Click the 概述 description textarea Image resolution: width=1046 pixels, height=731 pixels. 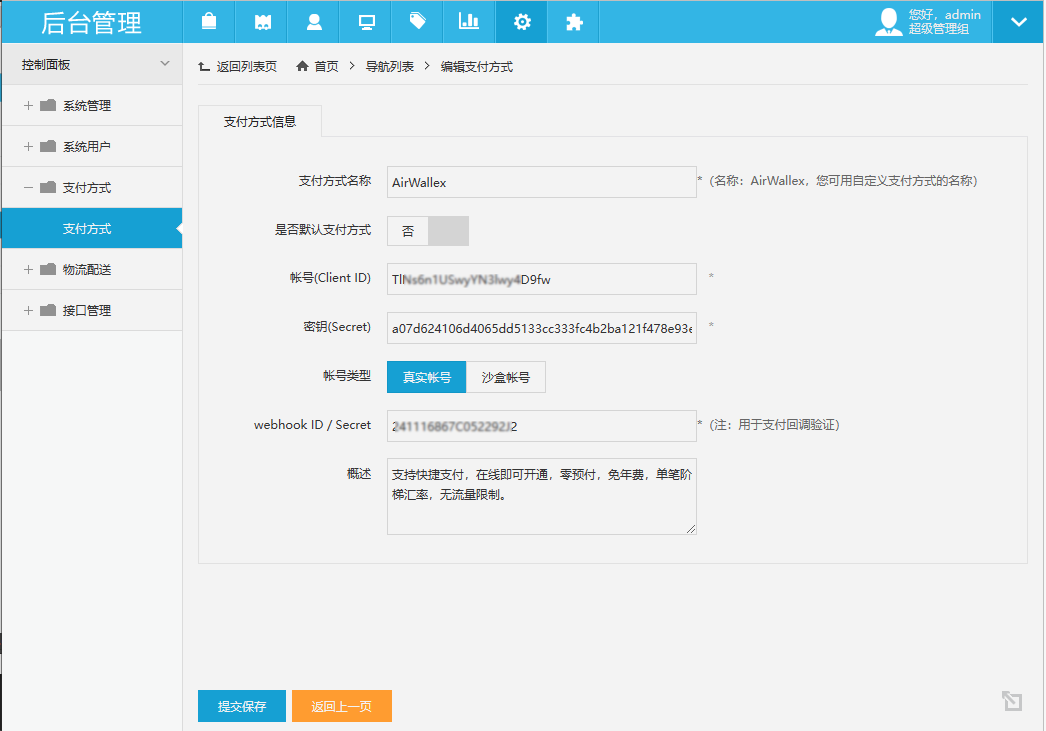click(542, 496)
